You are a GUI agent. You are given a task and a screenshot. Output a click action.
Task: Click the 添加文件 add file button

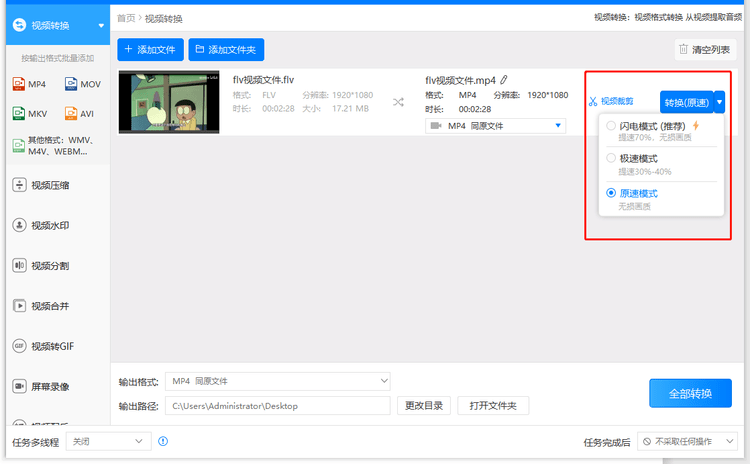click(150, 49)
